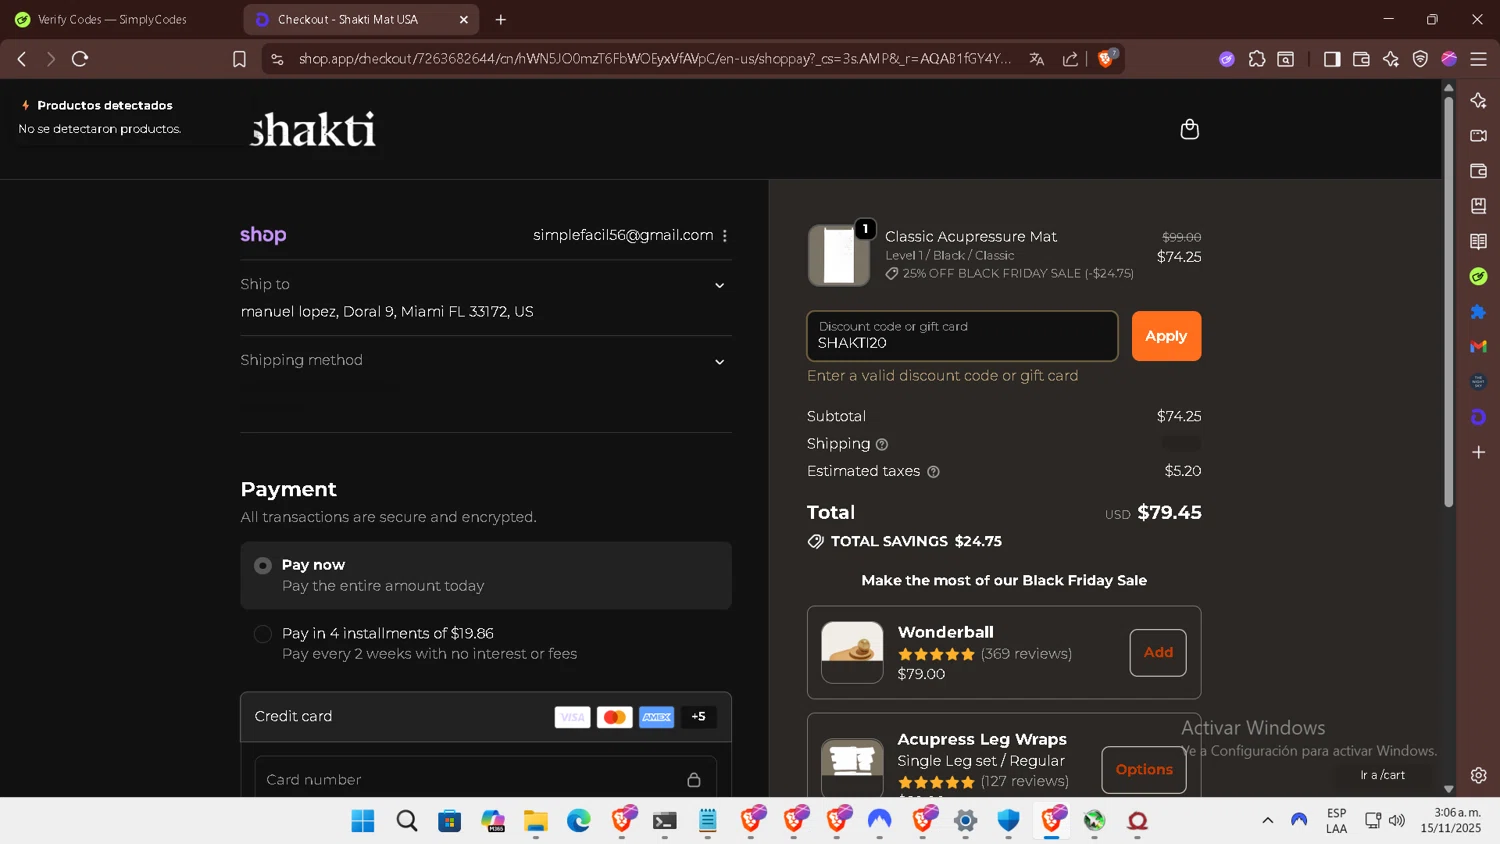Viewport: 1500px width, 844px height.
Task: Open Brave Shields lion icon
Action: click(x=1106, y=58)
